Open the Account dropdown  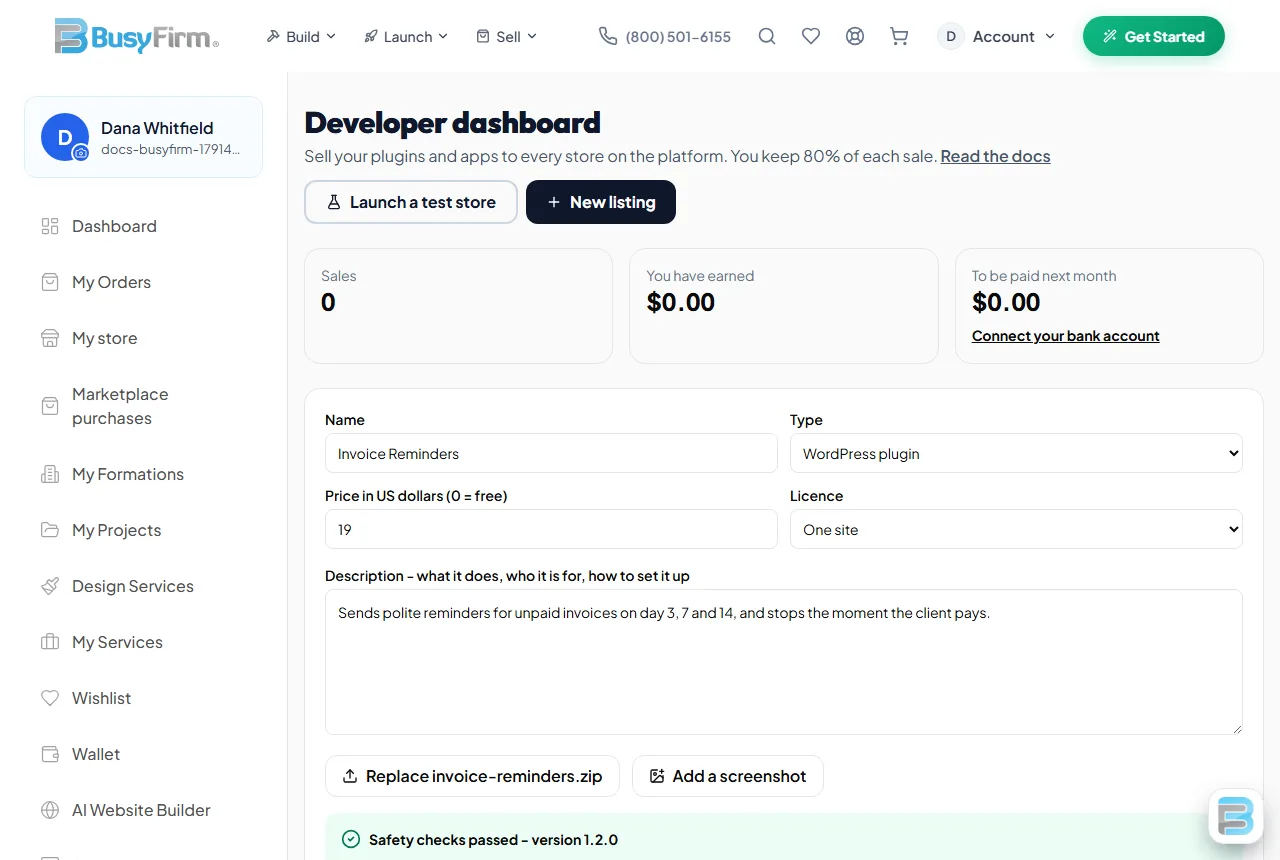point(997,36)
